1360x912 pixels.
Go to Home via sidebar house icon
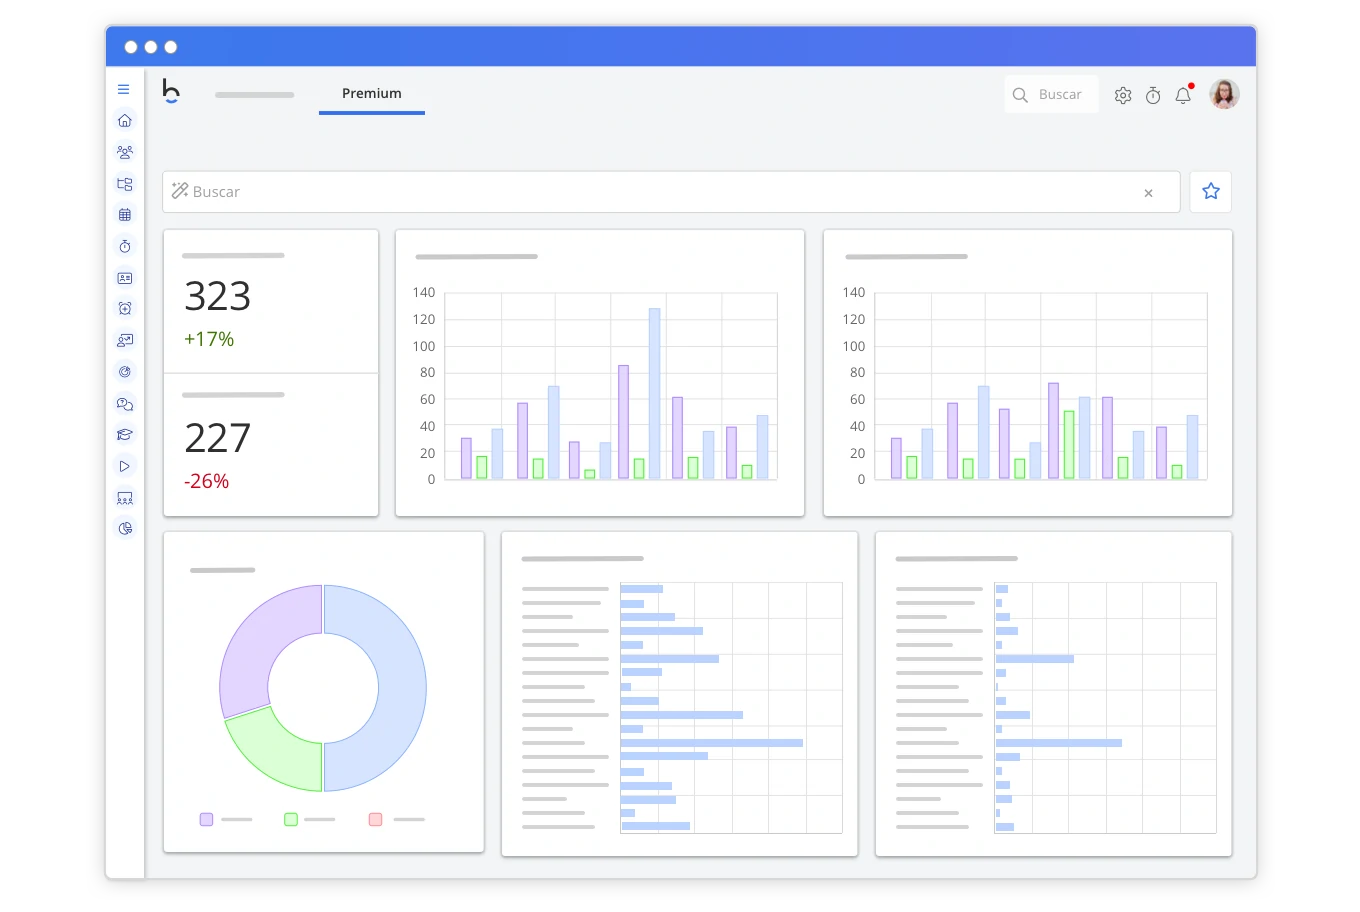[x=125, y=121]
